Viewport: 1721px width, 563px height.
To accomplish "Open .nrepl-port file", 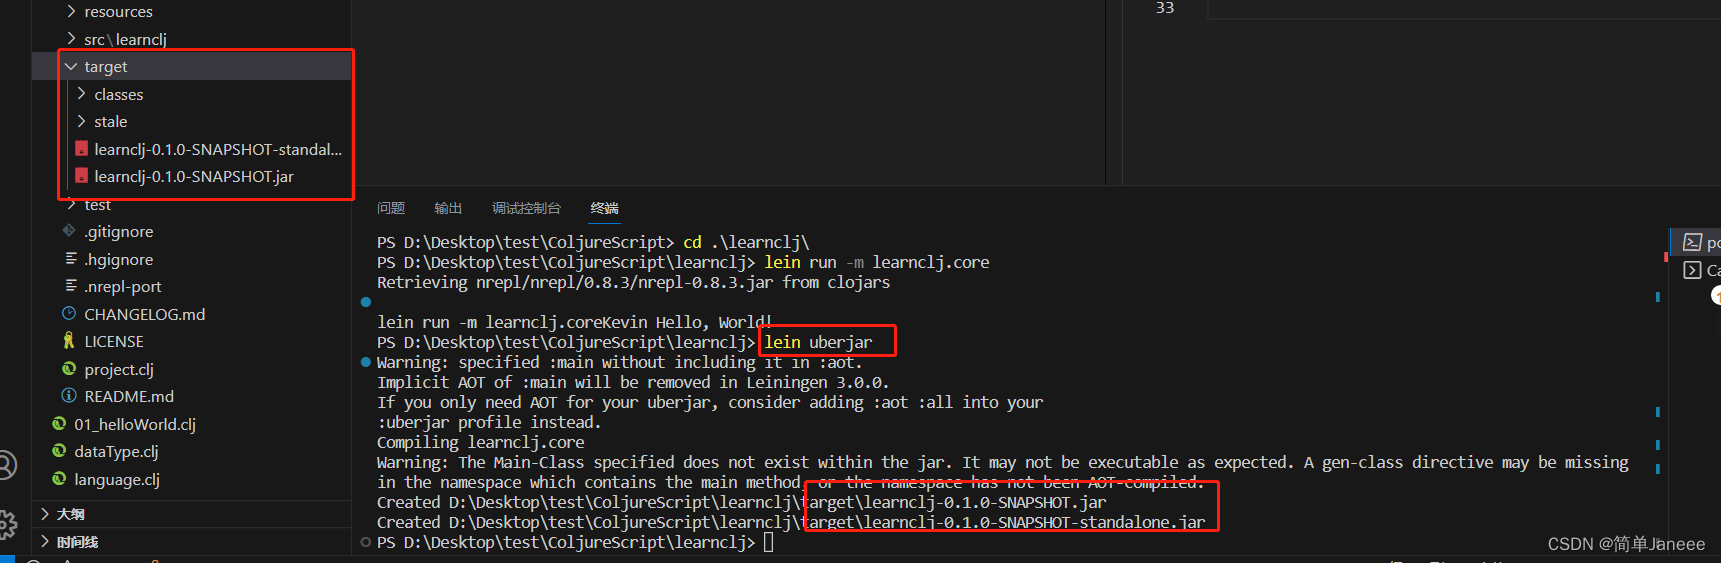I will tap(123, 286).
